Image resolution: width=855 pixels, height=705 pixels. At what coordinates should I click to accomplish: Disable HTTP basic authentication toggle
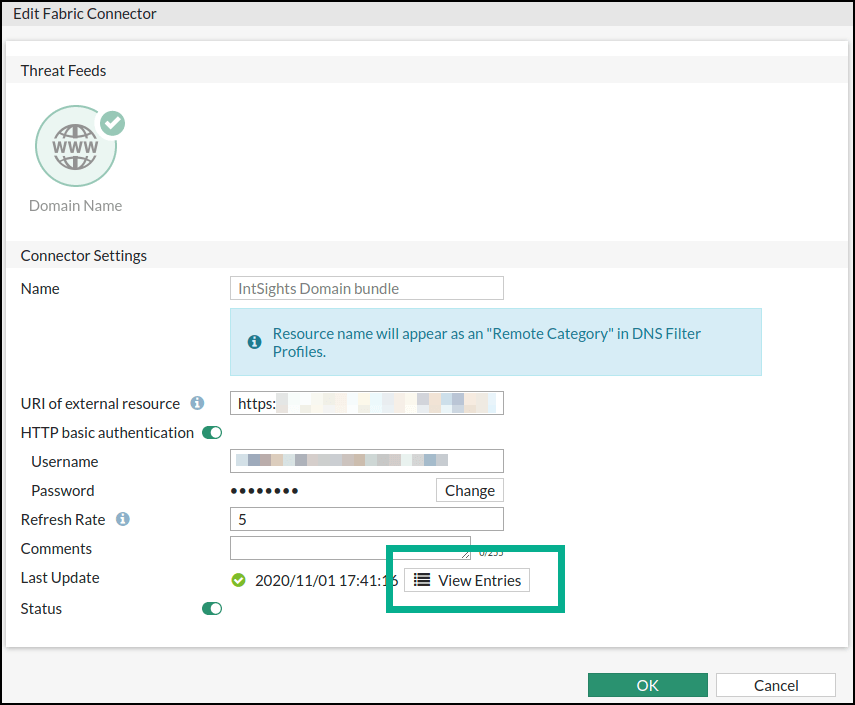click(x=212, y=433)
